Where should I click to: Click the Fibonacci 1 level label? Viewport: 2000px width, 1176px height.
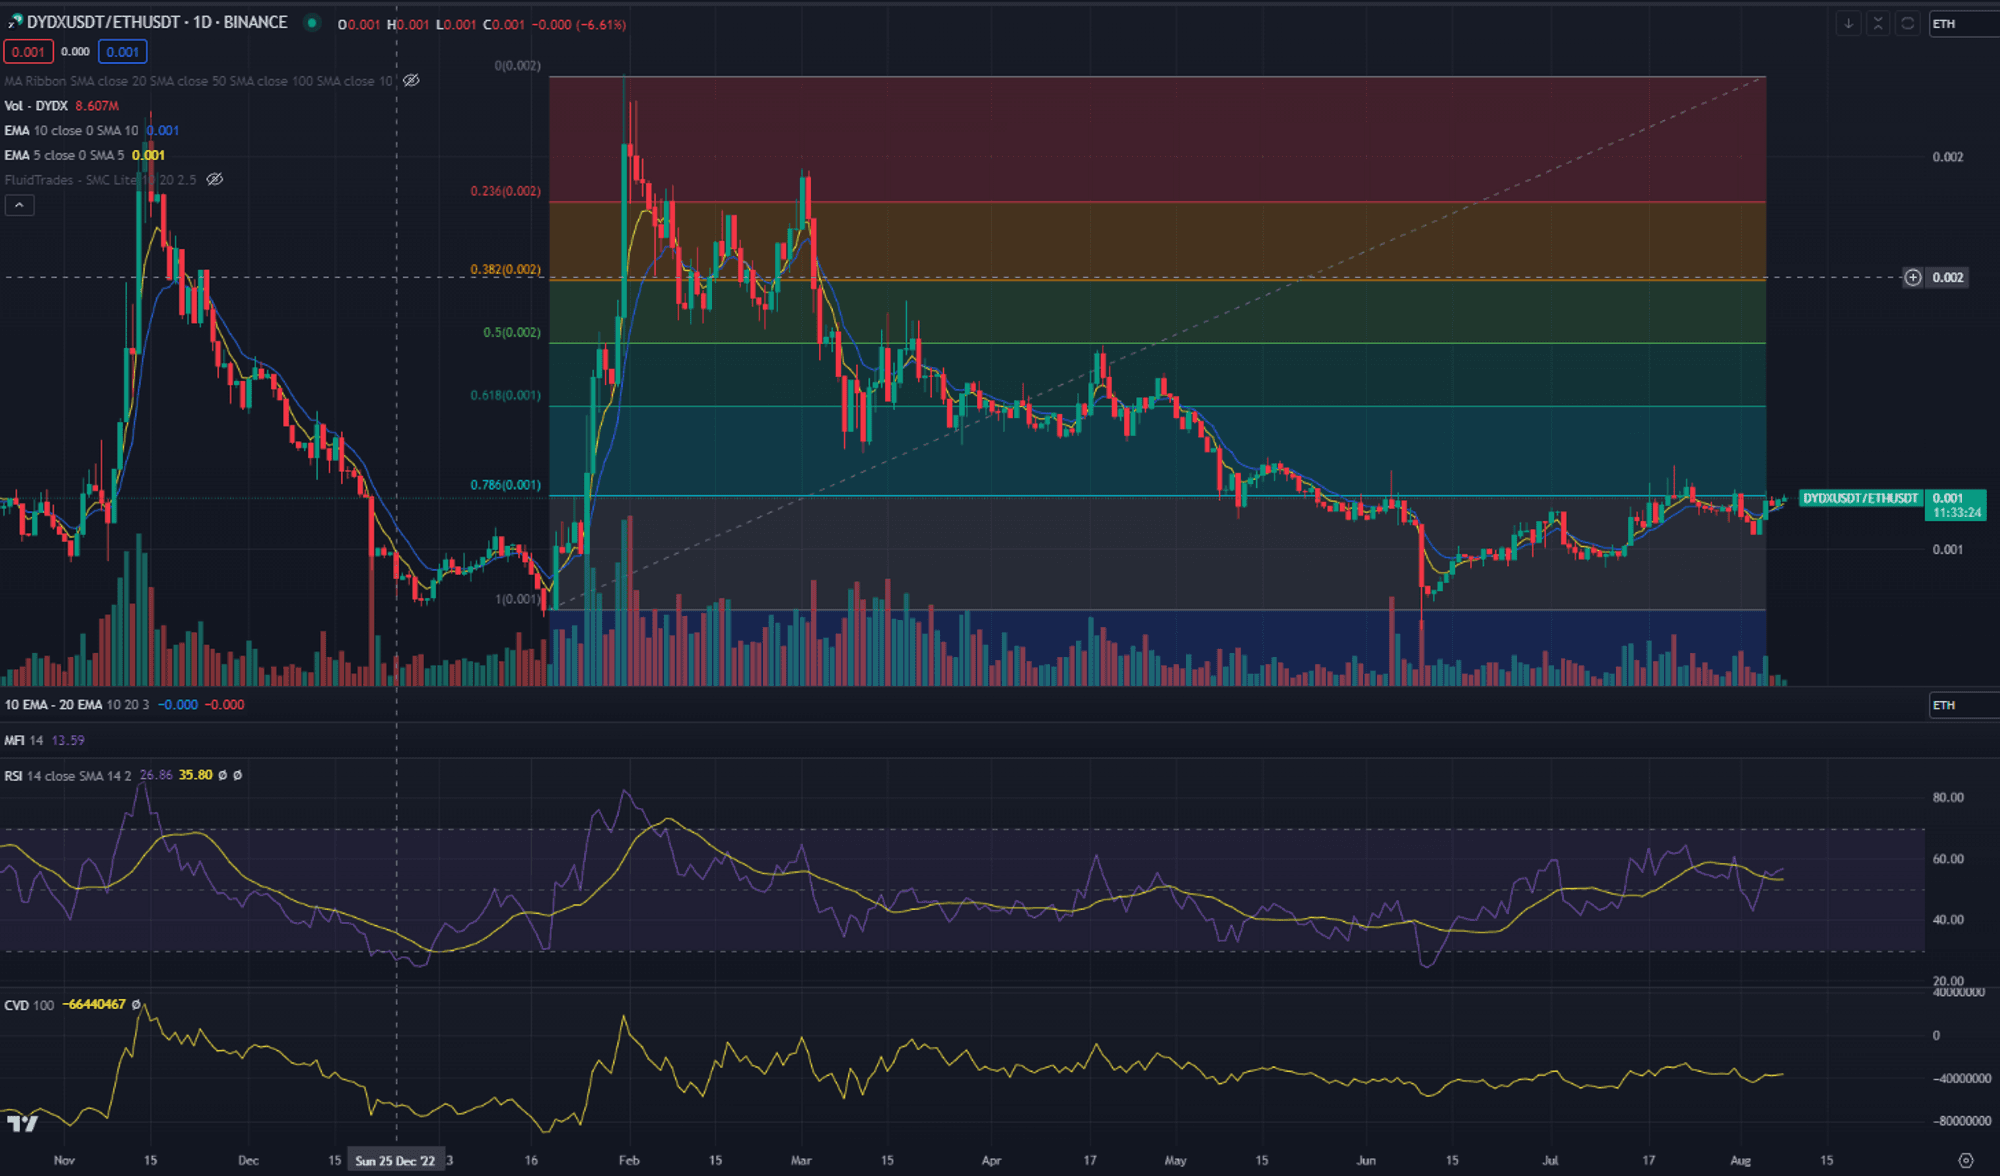pos(517,599)
